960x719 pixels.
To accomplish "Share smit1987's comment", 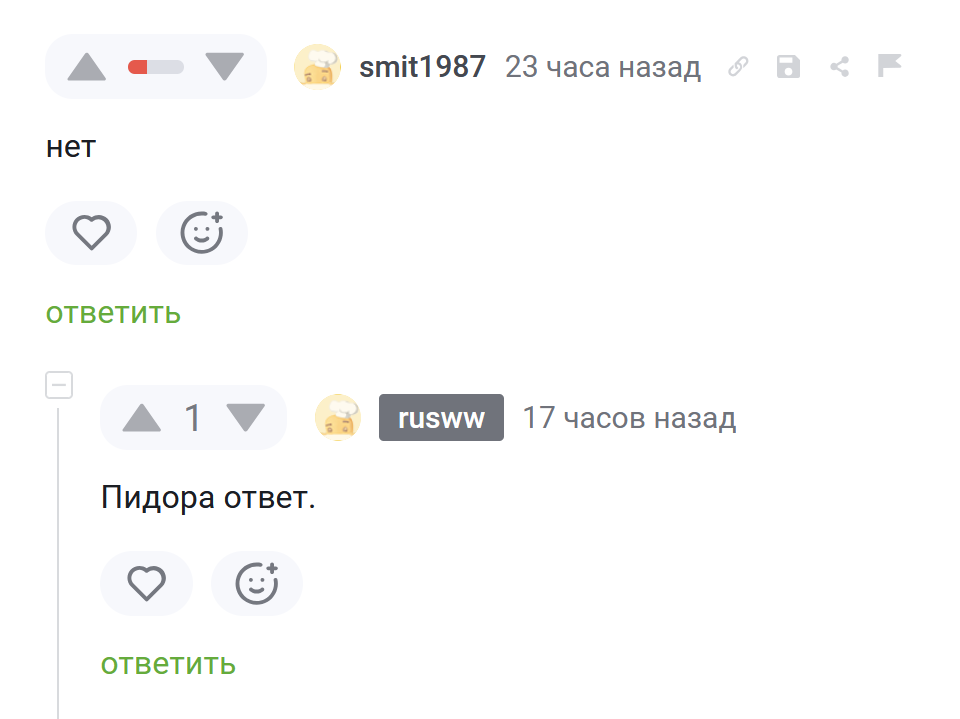I will 840,67.
